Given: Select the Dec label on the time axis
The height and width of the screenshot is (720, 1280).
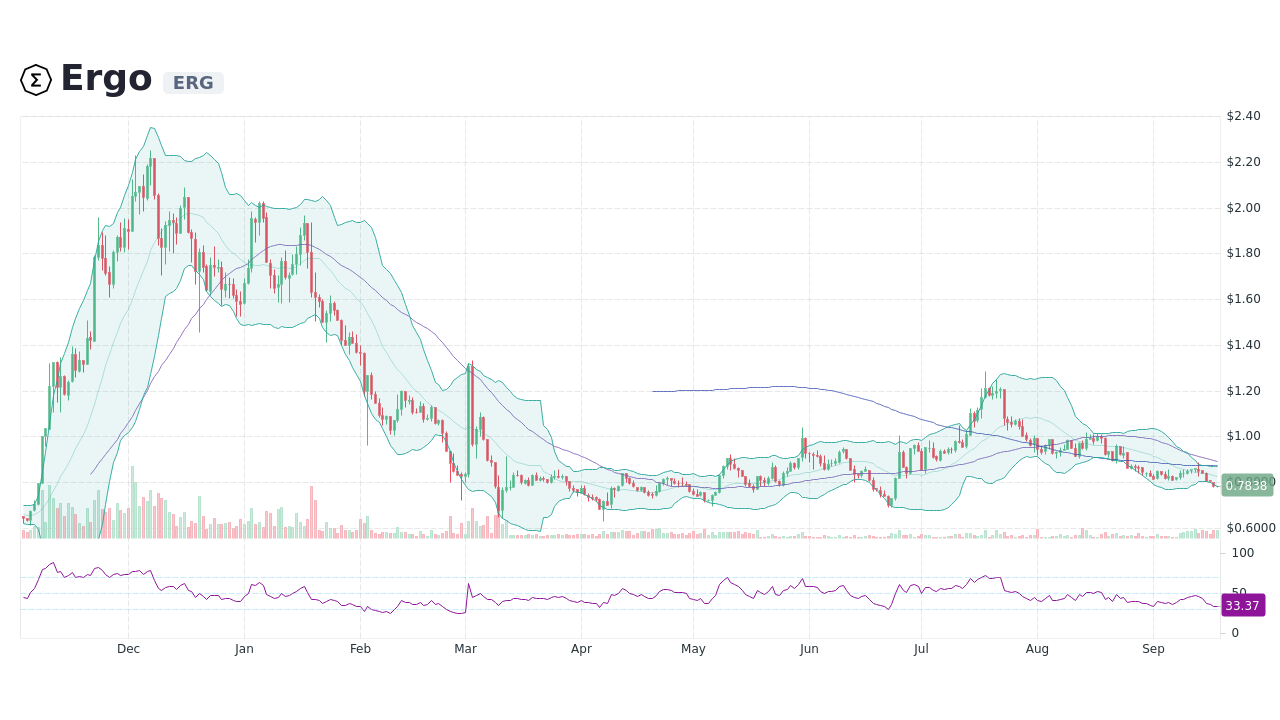Looking at the screenshot, I should (128, 649).
